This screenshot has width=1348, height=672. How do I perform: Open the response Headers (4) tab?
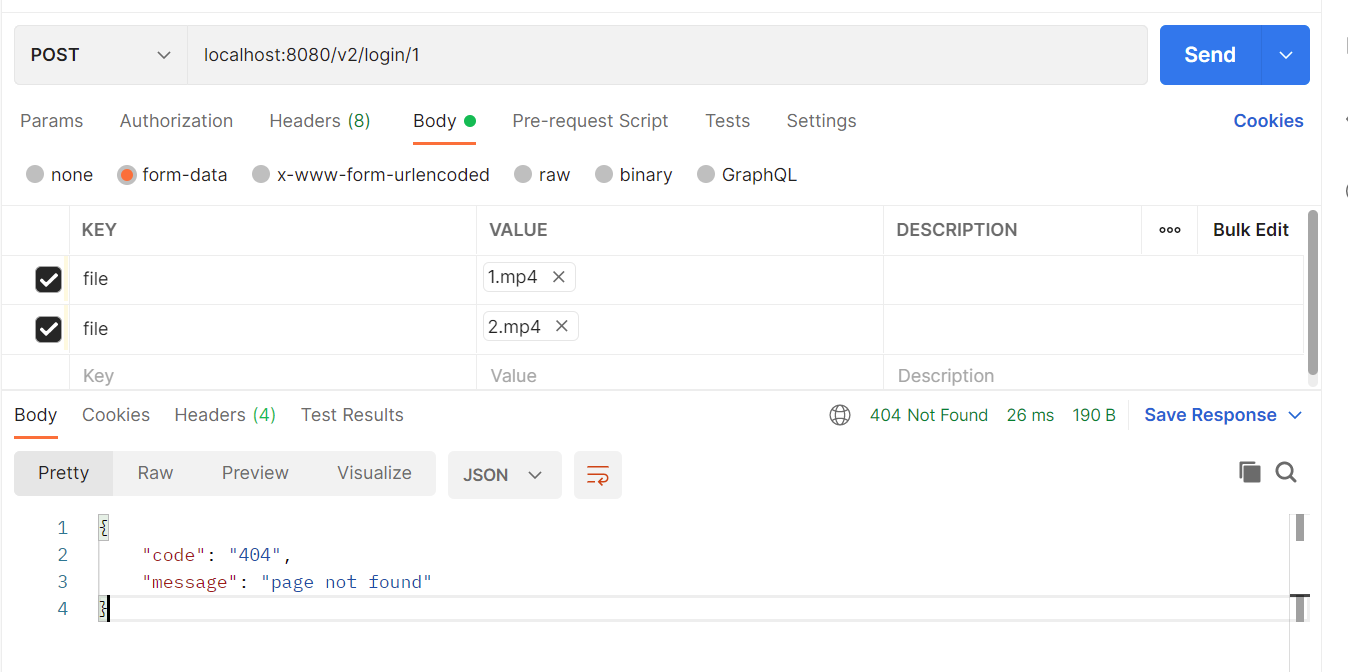[225, 415]
